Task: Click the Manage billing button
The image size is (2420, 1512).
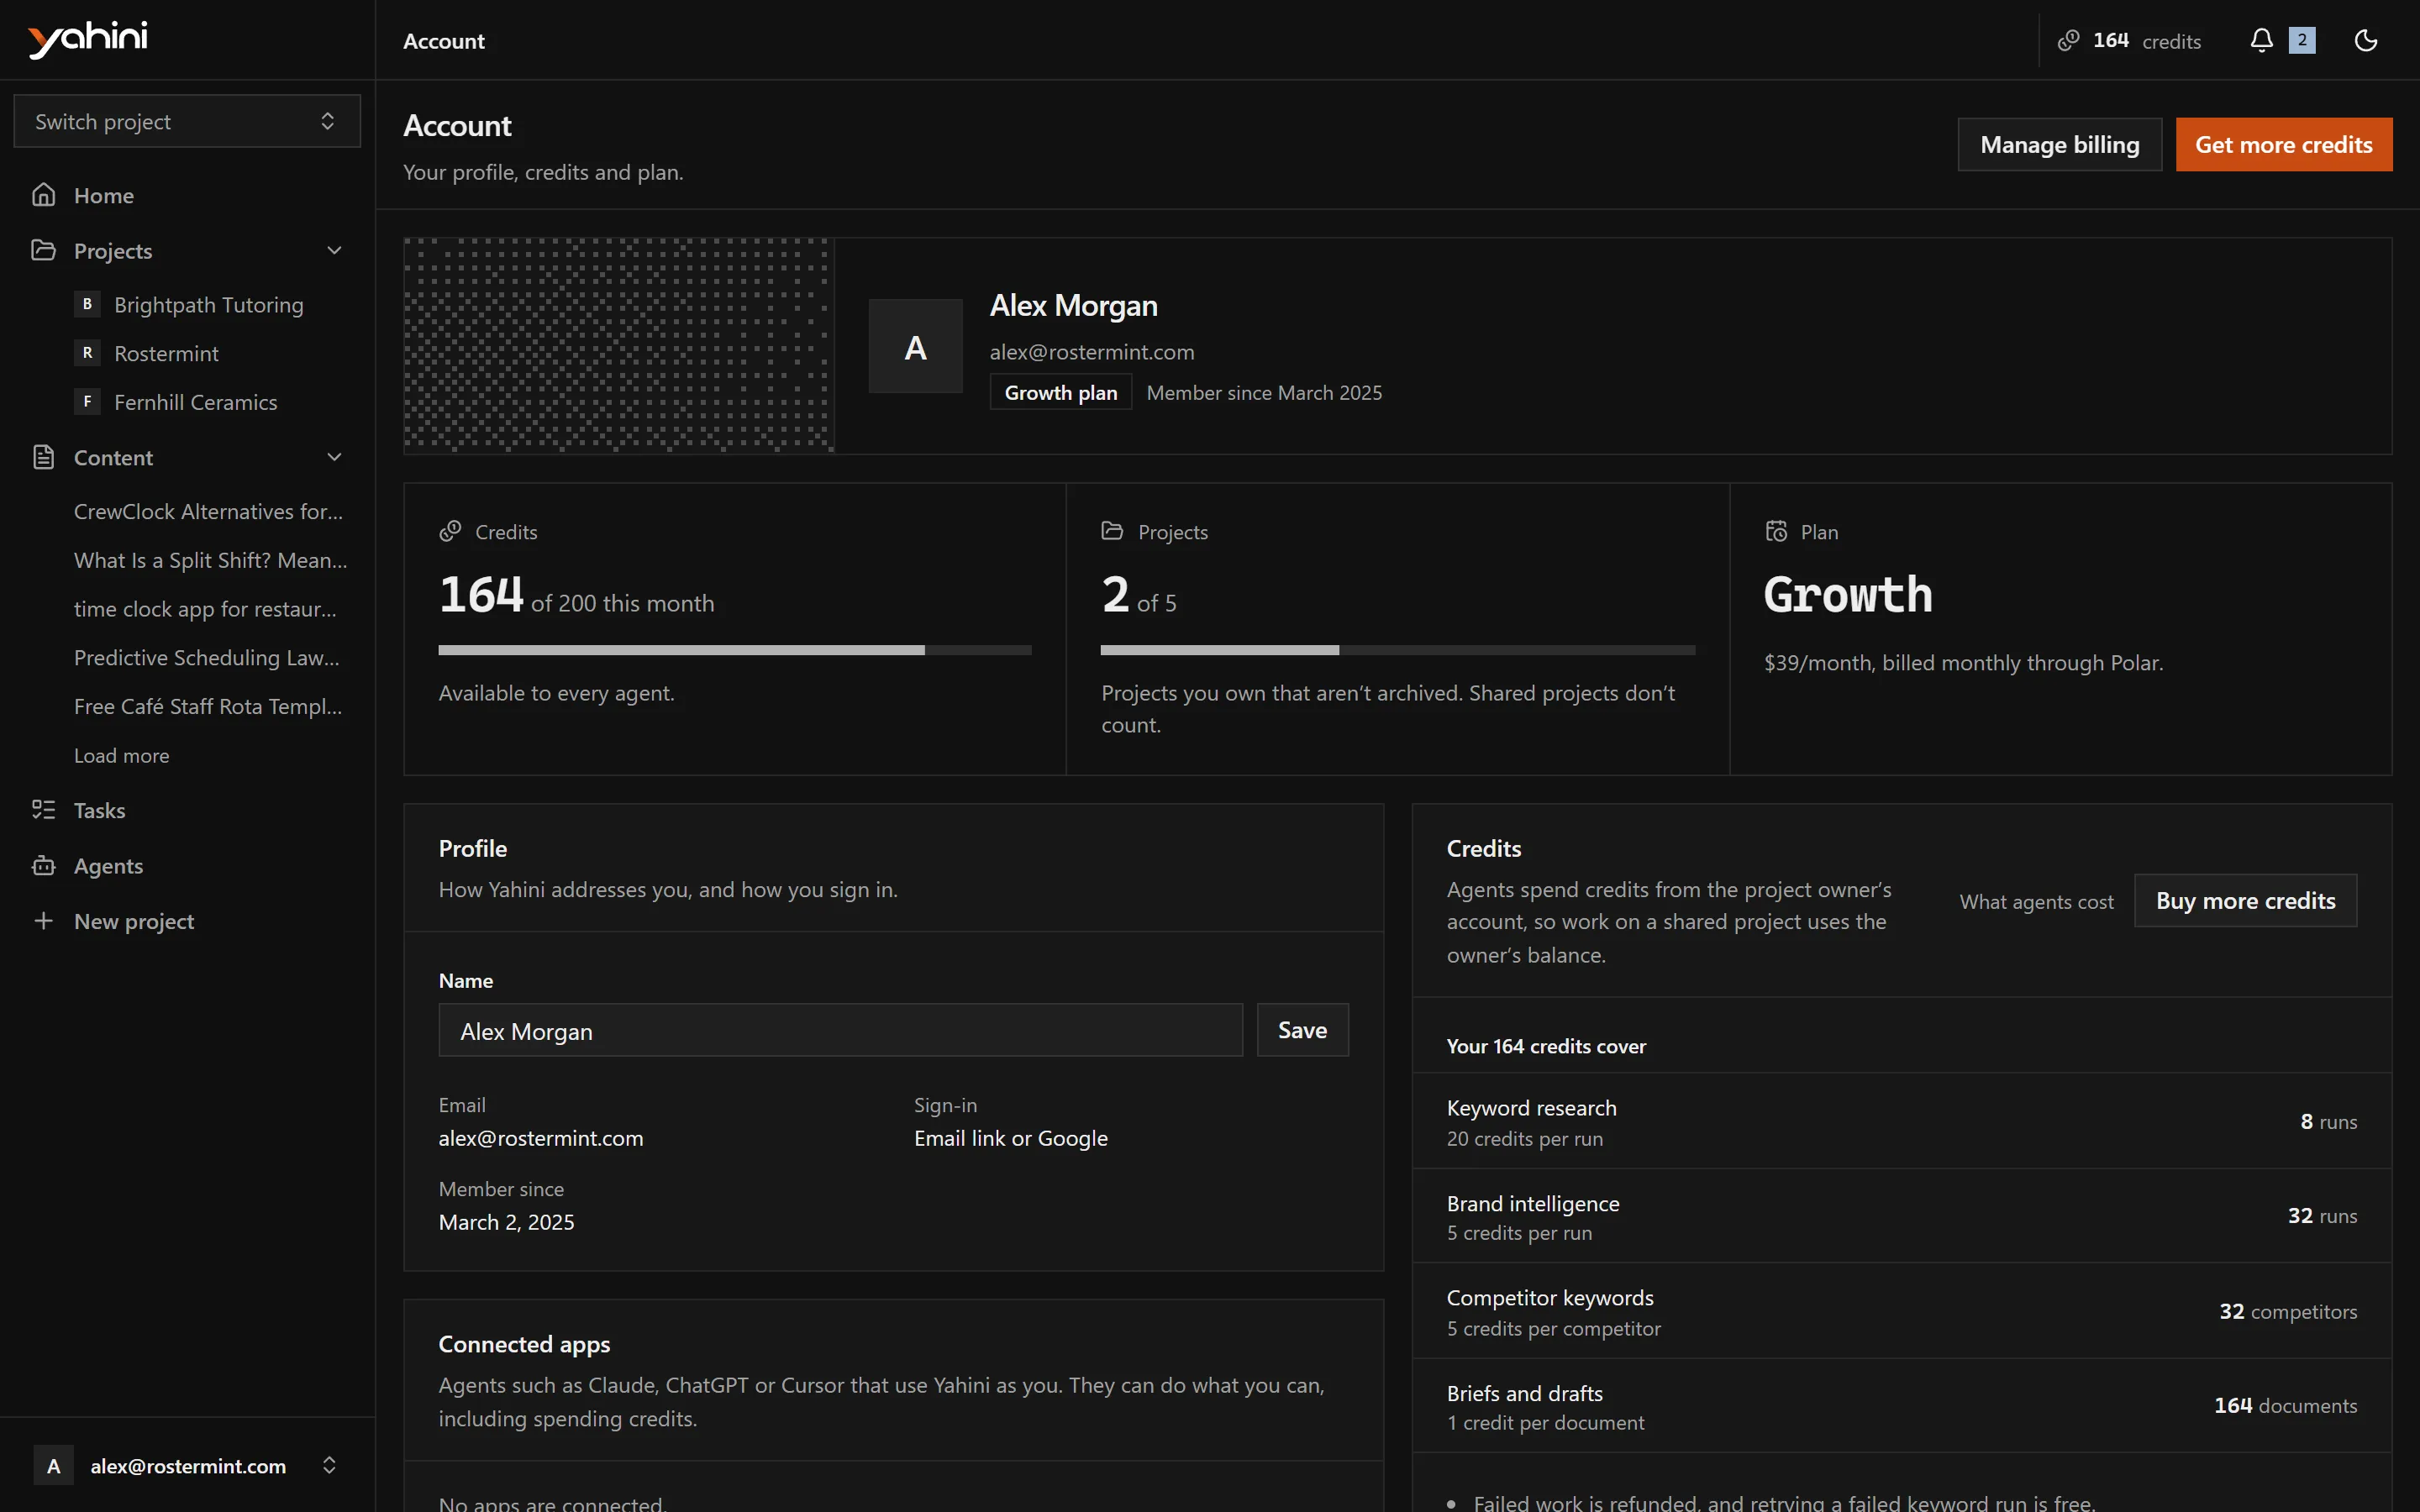Action: point(2059,145)
